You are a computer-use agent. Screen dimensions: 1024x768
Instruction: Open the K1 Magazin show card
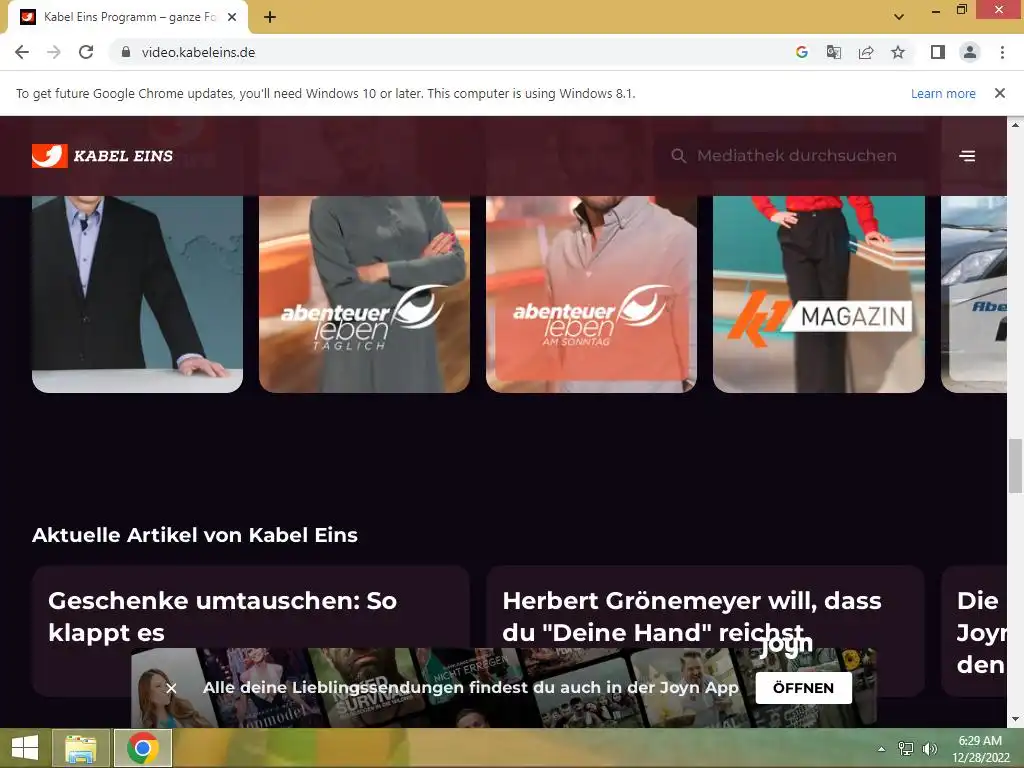[819, 294]
